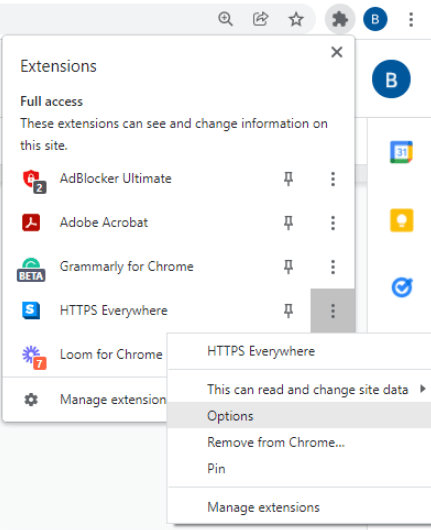Screen dimensions: 431x530
Task: Click the Extensions puzzle piece icon
Action: tap(340, 19)
